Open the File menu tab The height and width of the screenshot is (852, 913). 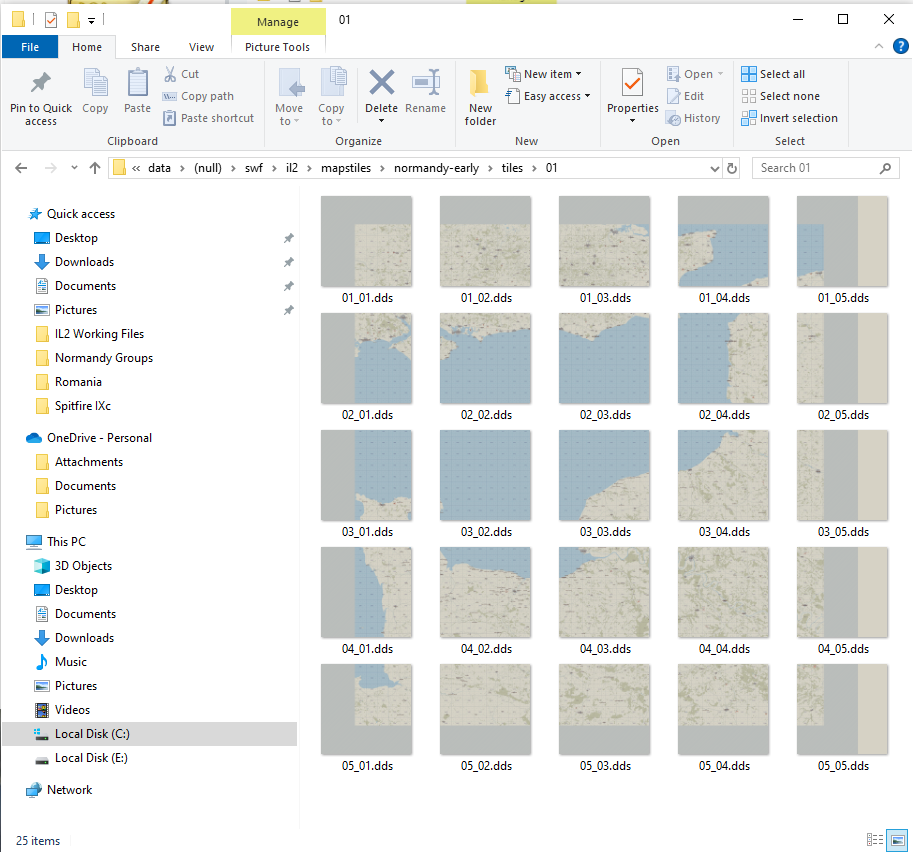click(30, 47)
